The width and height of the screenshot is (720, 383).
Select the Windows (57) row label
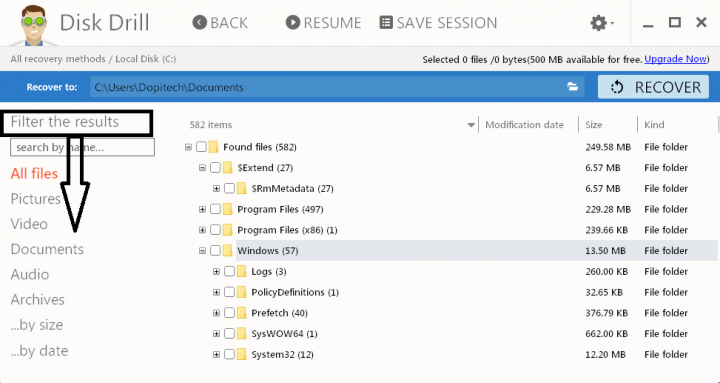pyautogui.click(x=268, y=251)
